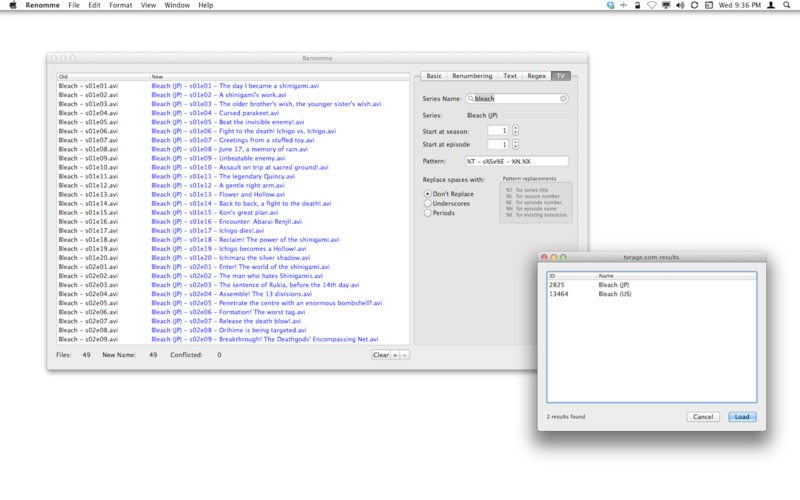Open the user account menu icon
Viewport: 800px width, 500px height.
coord(771,5)
